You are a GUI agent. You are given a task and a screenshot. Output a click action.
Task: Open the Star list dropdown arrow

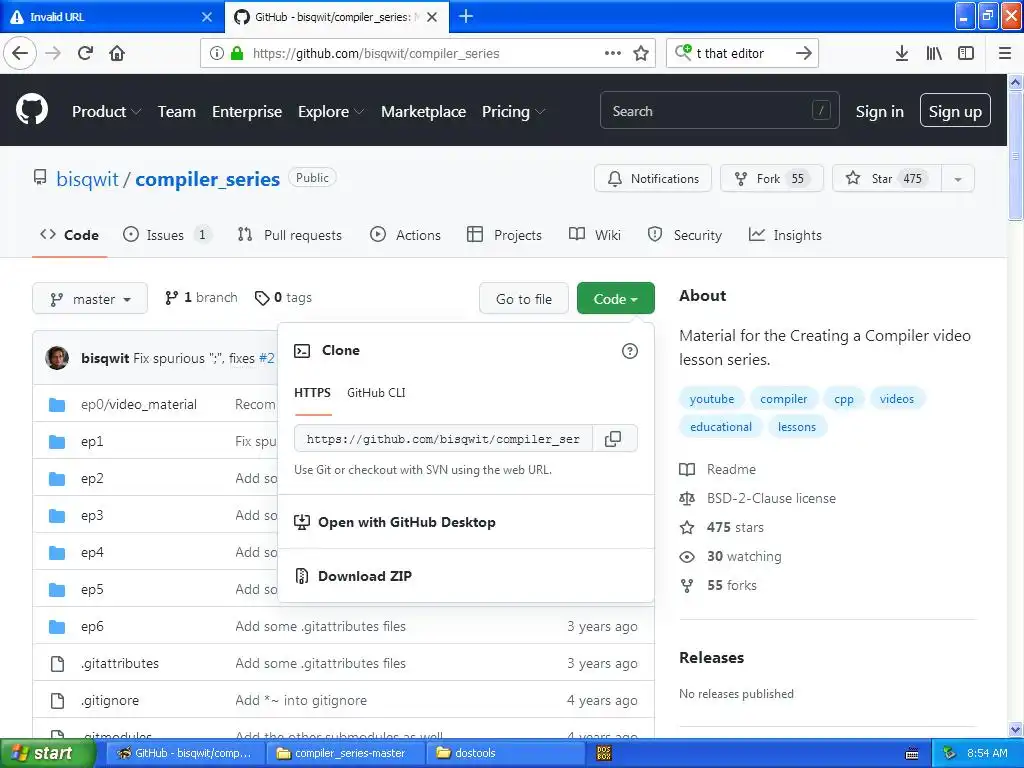(x=957, y=178)
